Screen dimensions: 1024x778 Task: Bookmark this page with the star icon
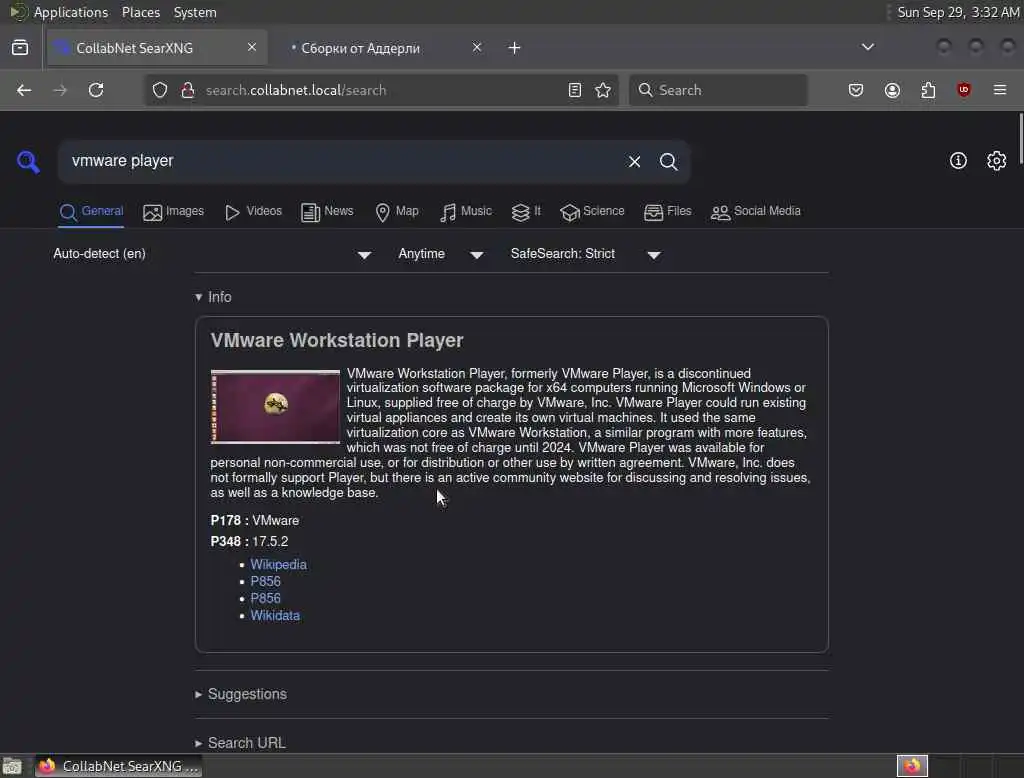[x=603, y=90]
